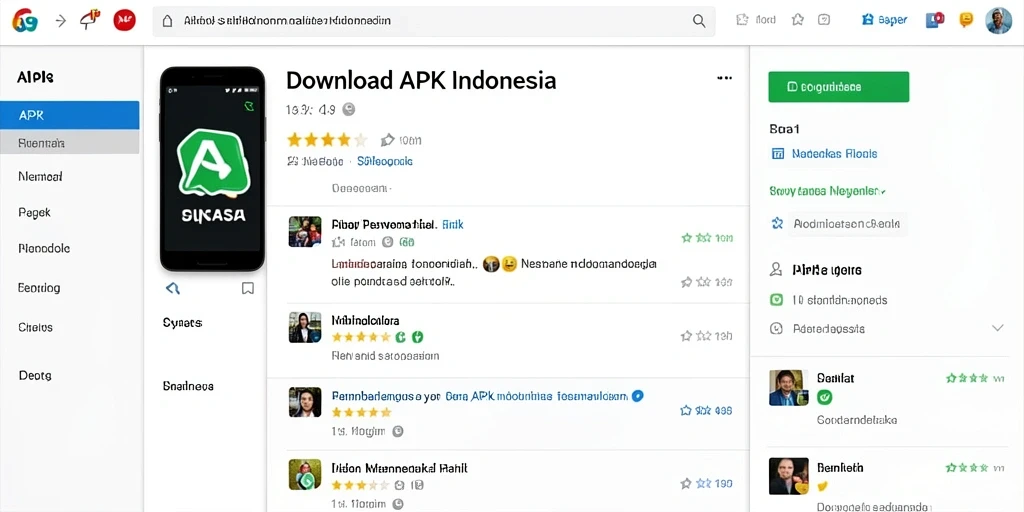This screenshot has width=1024, height=512.
Task: Expand the chevron on 'Pdeteclgessits' row
Action: coord(997,328)
